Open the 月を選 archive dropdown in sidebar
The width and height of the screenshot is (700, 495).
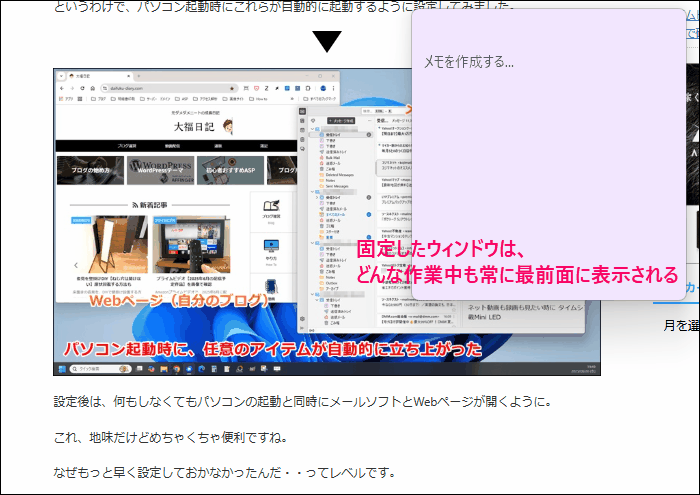(x=681, y=325)
